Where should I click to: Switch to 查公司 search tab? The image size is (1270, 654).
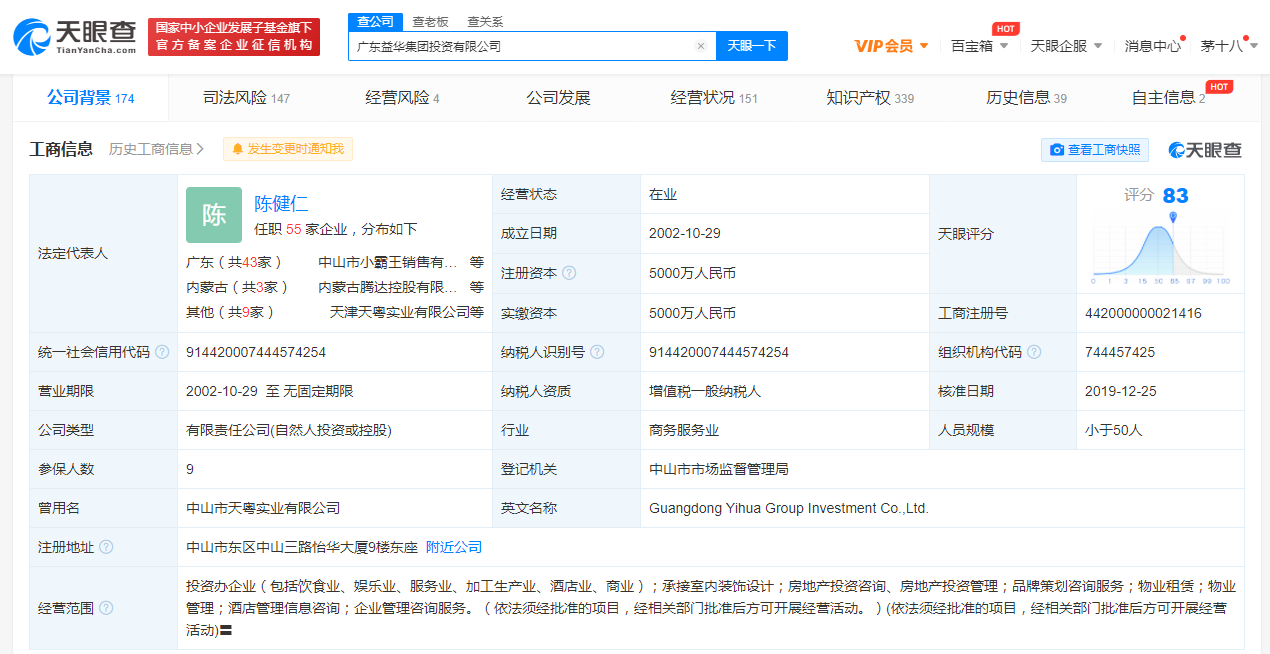coord(376,21)
